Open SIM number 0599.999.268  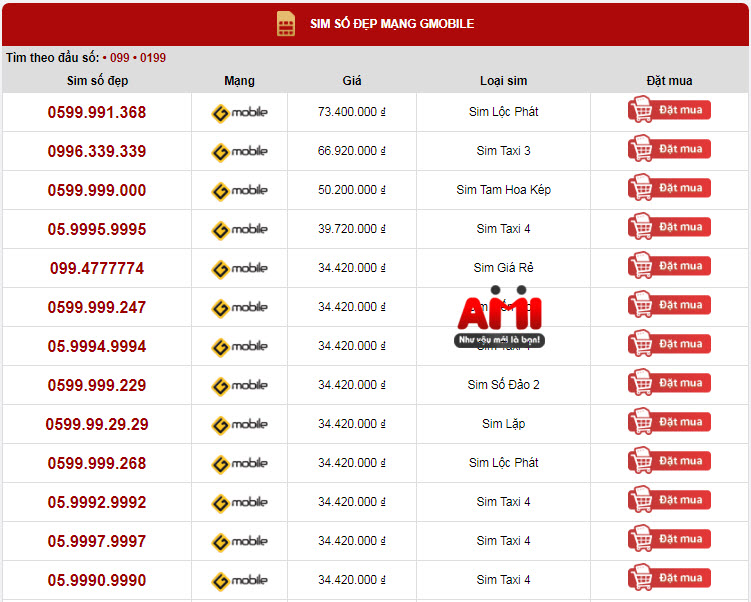pos(97,464)
